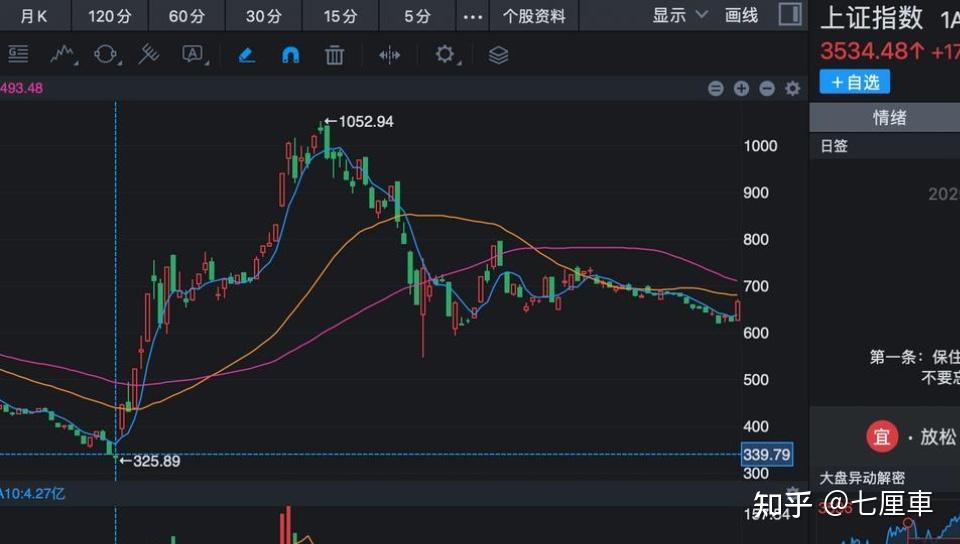Open the 大盘异动解密 section link
The image size is (960, 544).
(862, 478)
